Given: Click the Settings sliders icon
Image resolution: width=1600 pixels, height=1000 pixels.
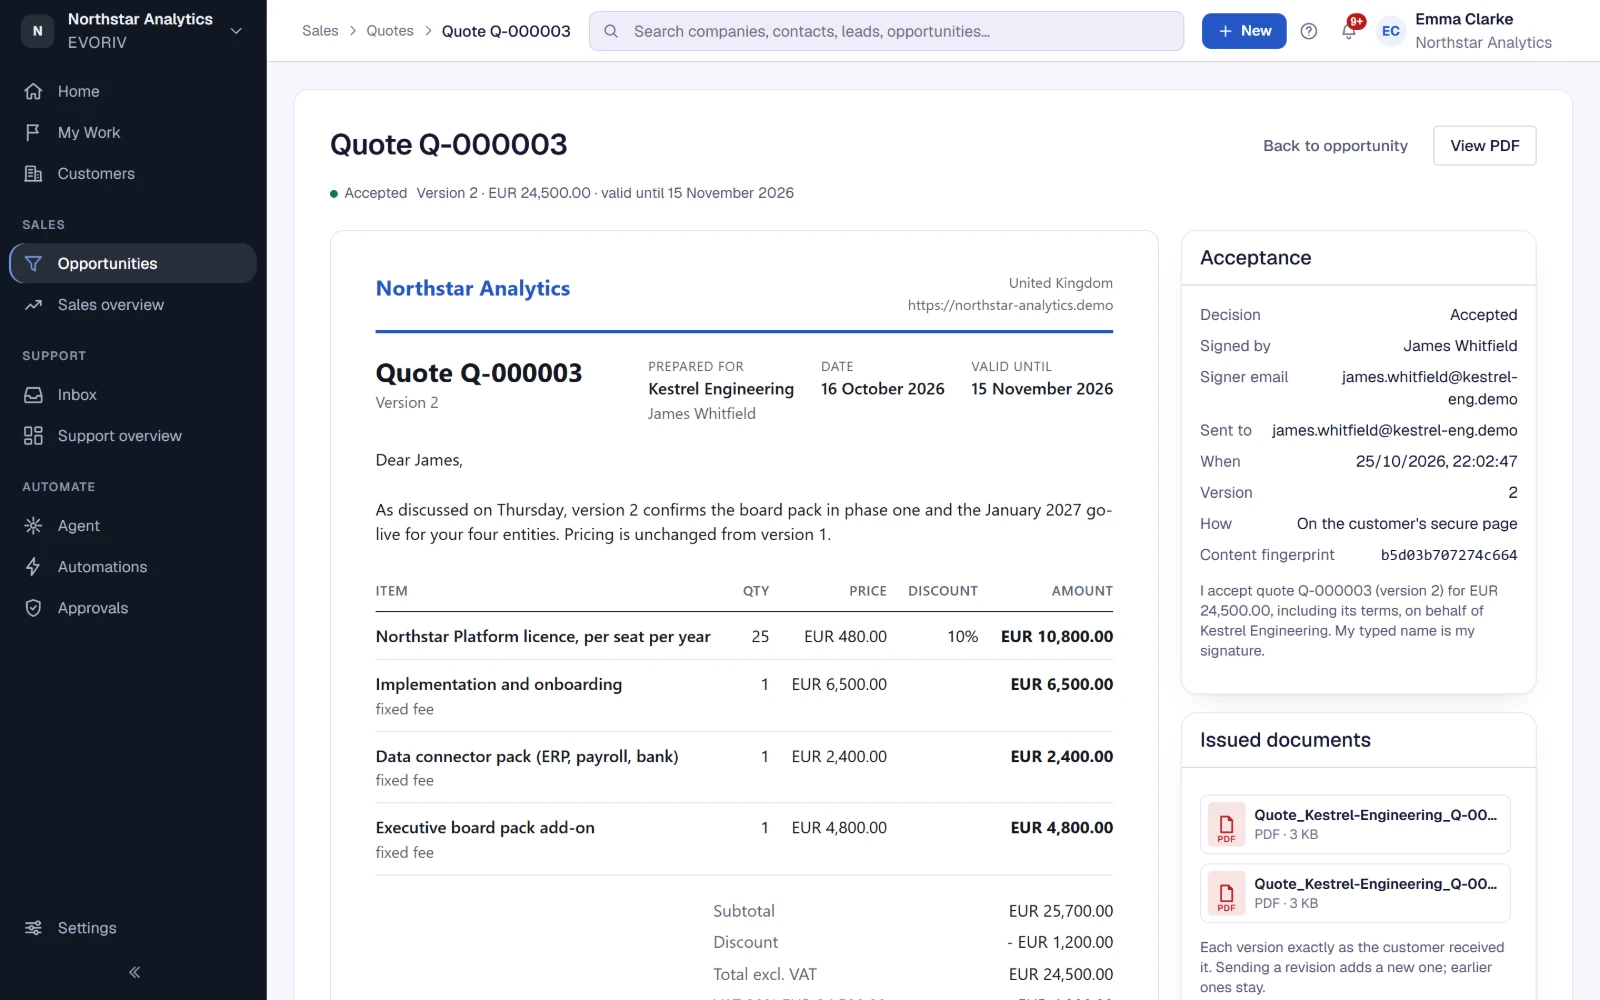Looking at the screenshot, I should coord(33,927).
